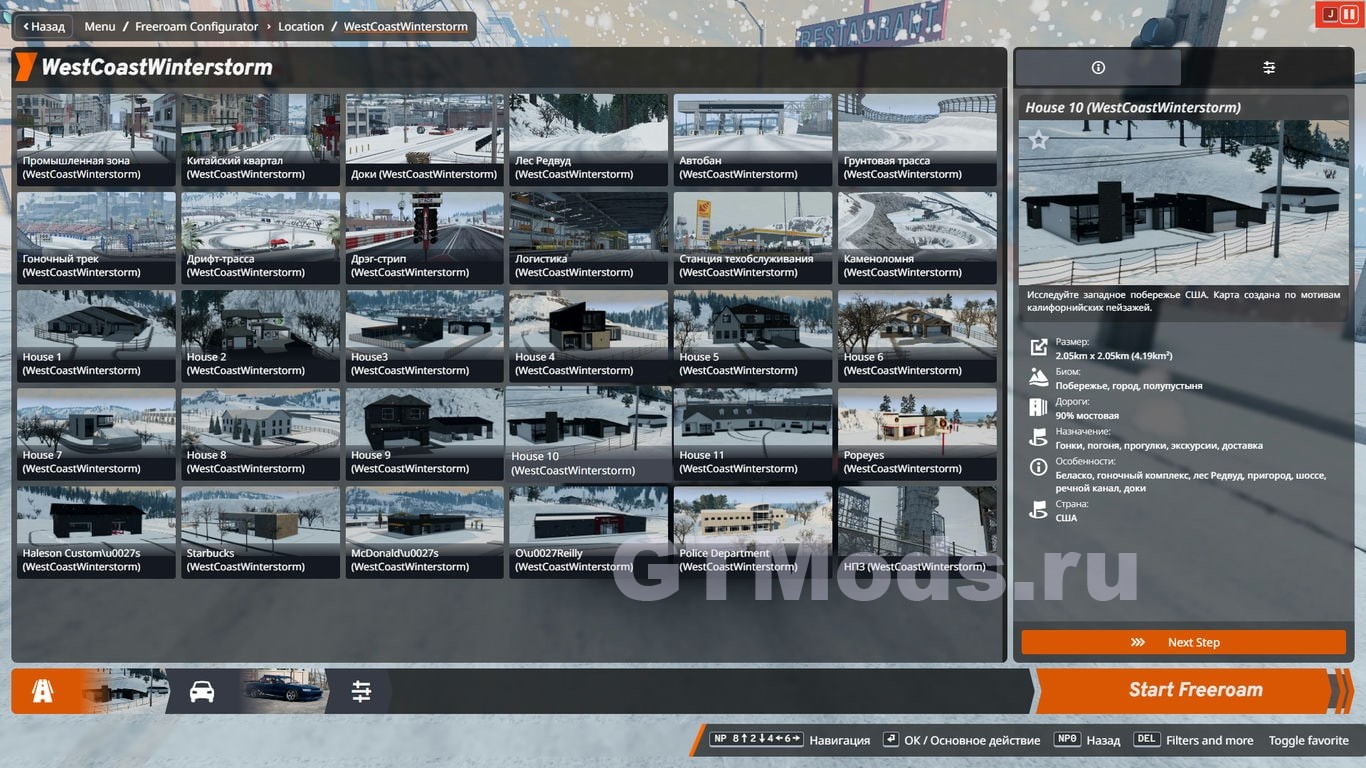This screenshot has width=1366, height=768.
Task: Click Menu in the breadcrumb
Action: (100, 27)
